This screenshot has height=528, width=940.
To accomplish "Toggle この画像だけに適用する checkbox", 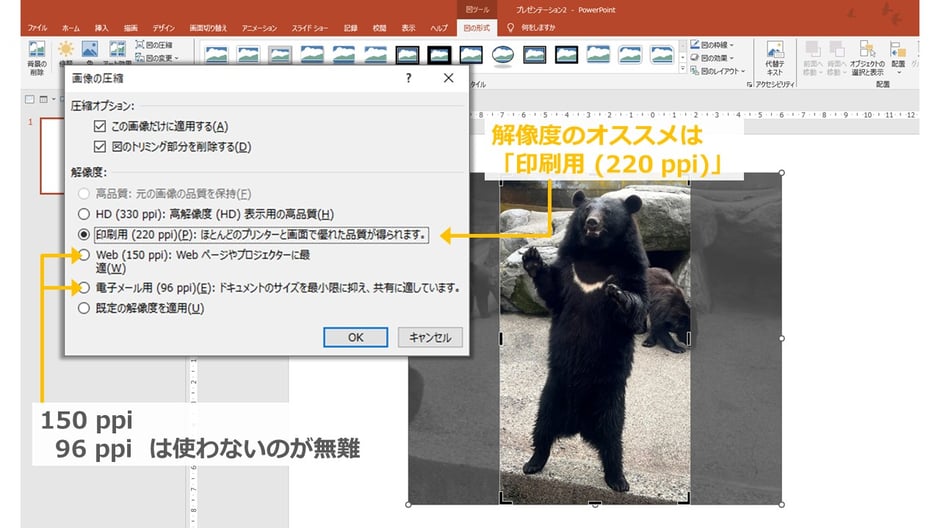I will click(x=100, y=126).
